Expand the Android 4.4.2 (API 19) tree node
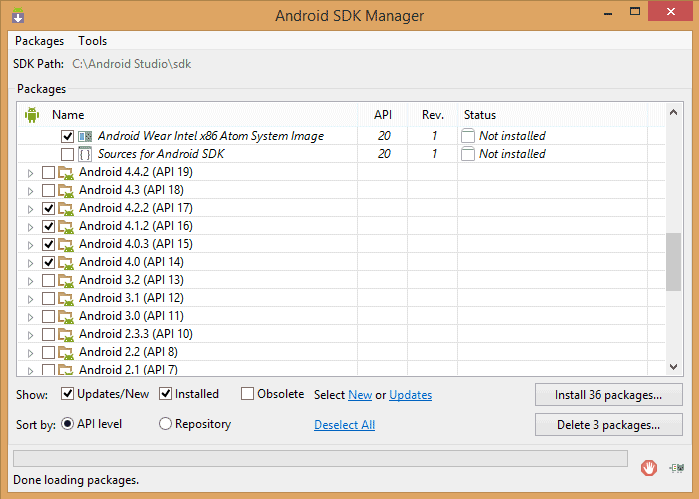Viewport: 699px width, 499px height. click(30, 173)
